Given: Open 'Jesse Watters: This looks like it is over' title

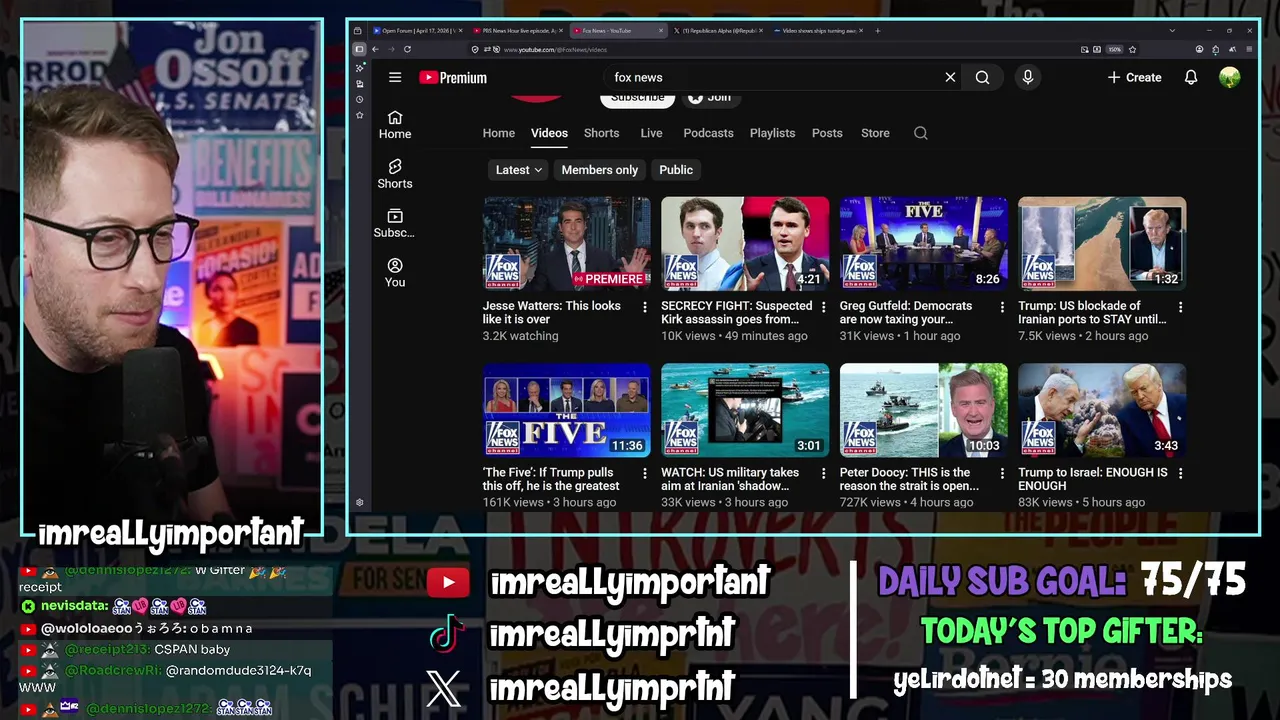Looking at the screenshot, I should point(552,313).
